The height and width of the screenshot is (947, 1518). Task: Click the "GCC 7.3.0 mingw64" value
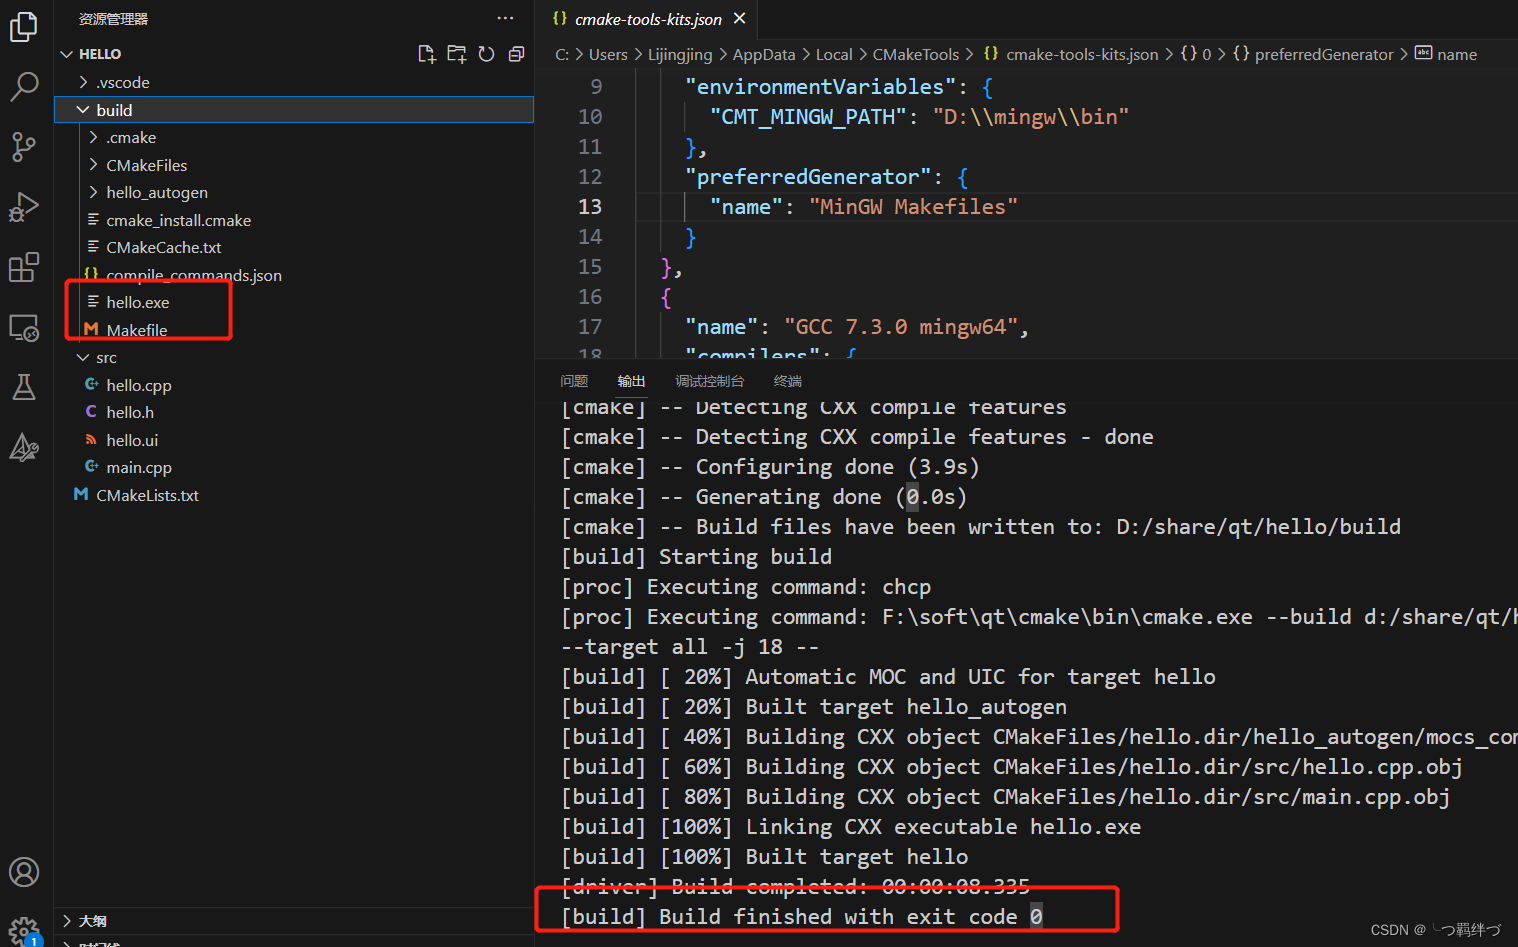(900, 326)
